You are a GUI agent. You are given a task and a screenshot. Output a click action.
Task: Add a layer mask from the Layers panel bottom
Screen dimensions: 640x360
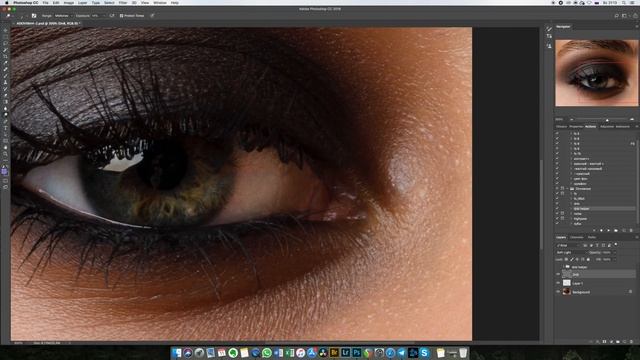click(605, 342)
